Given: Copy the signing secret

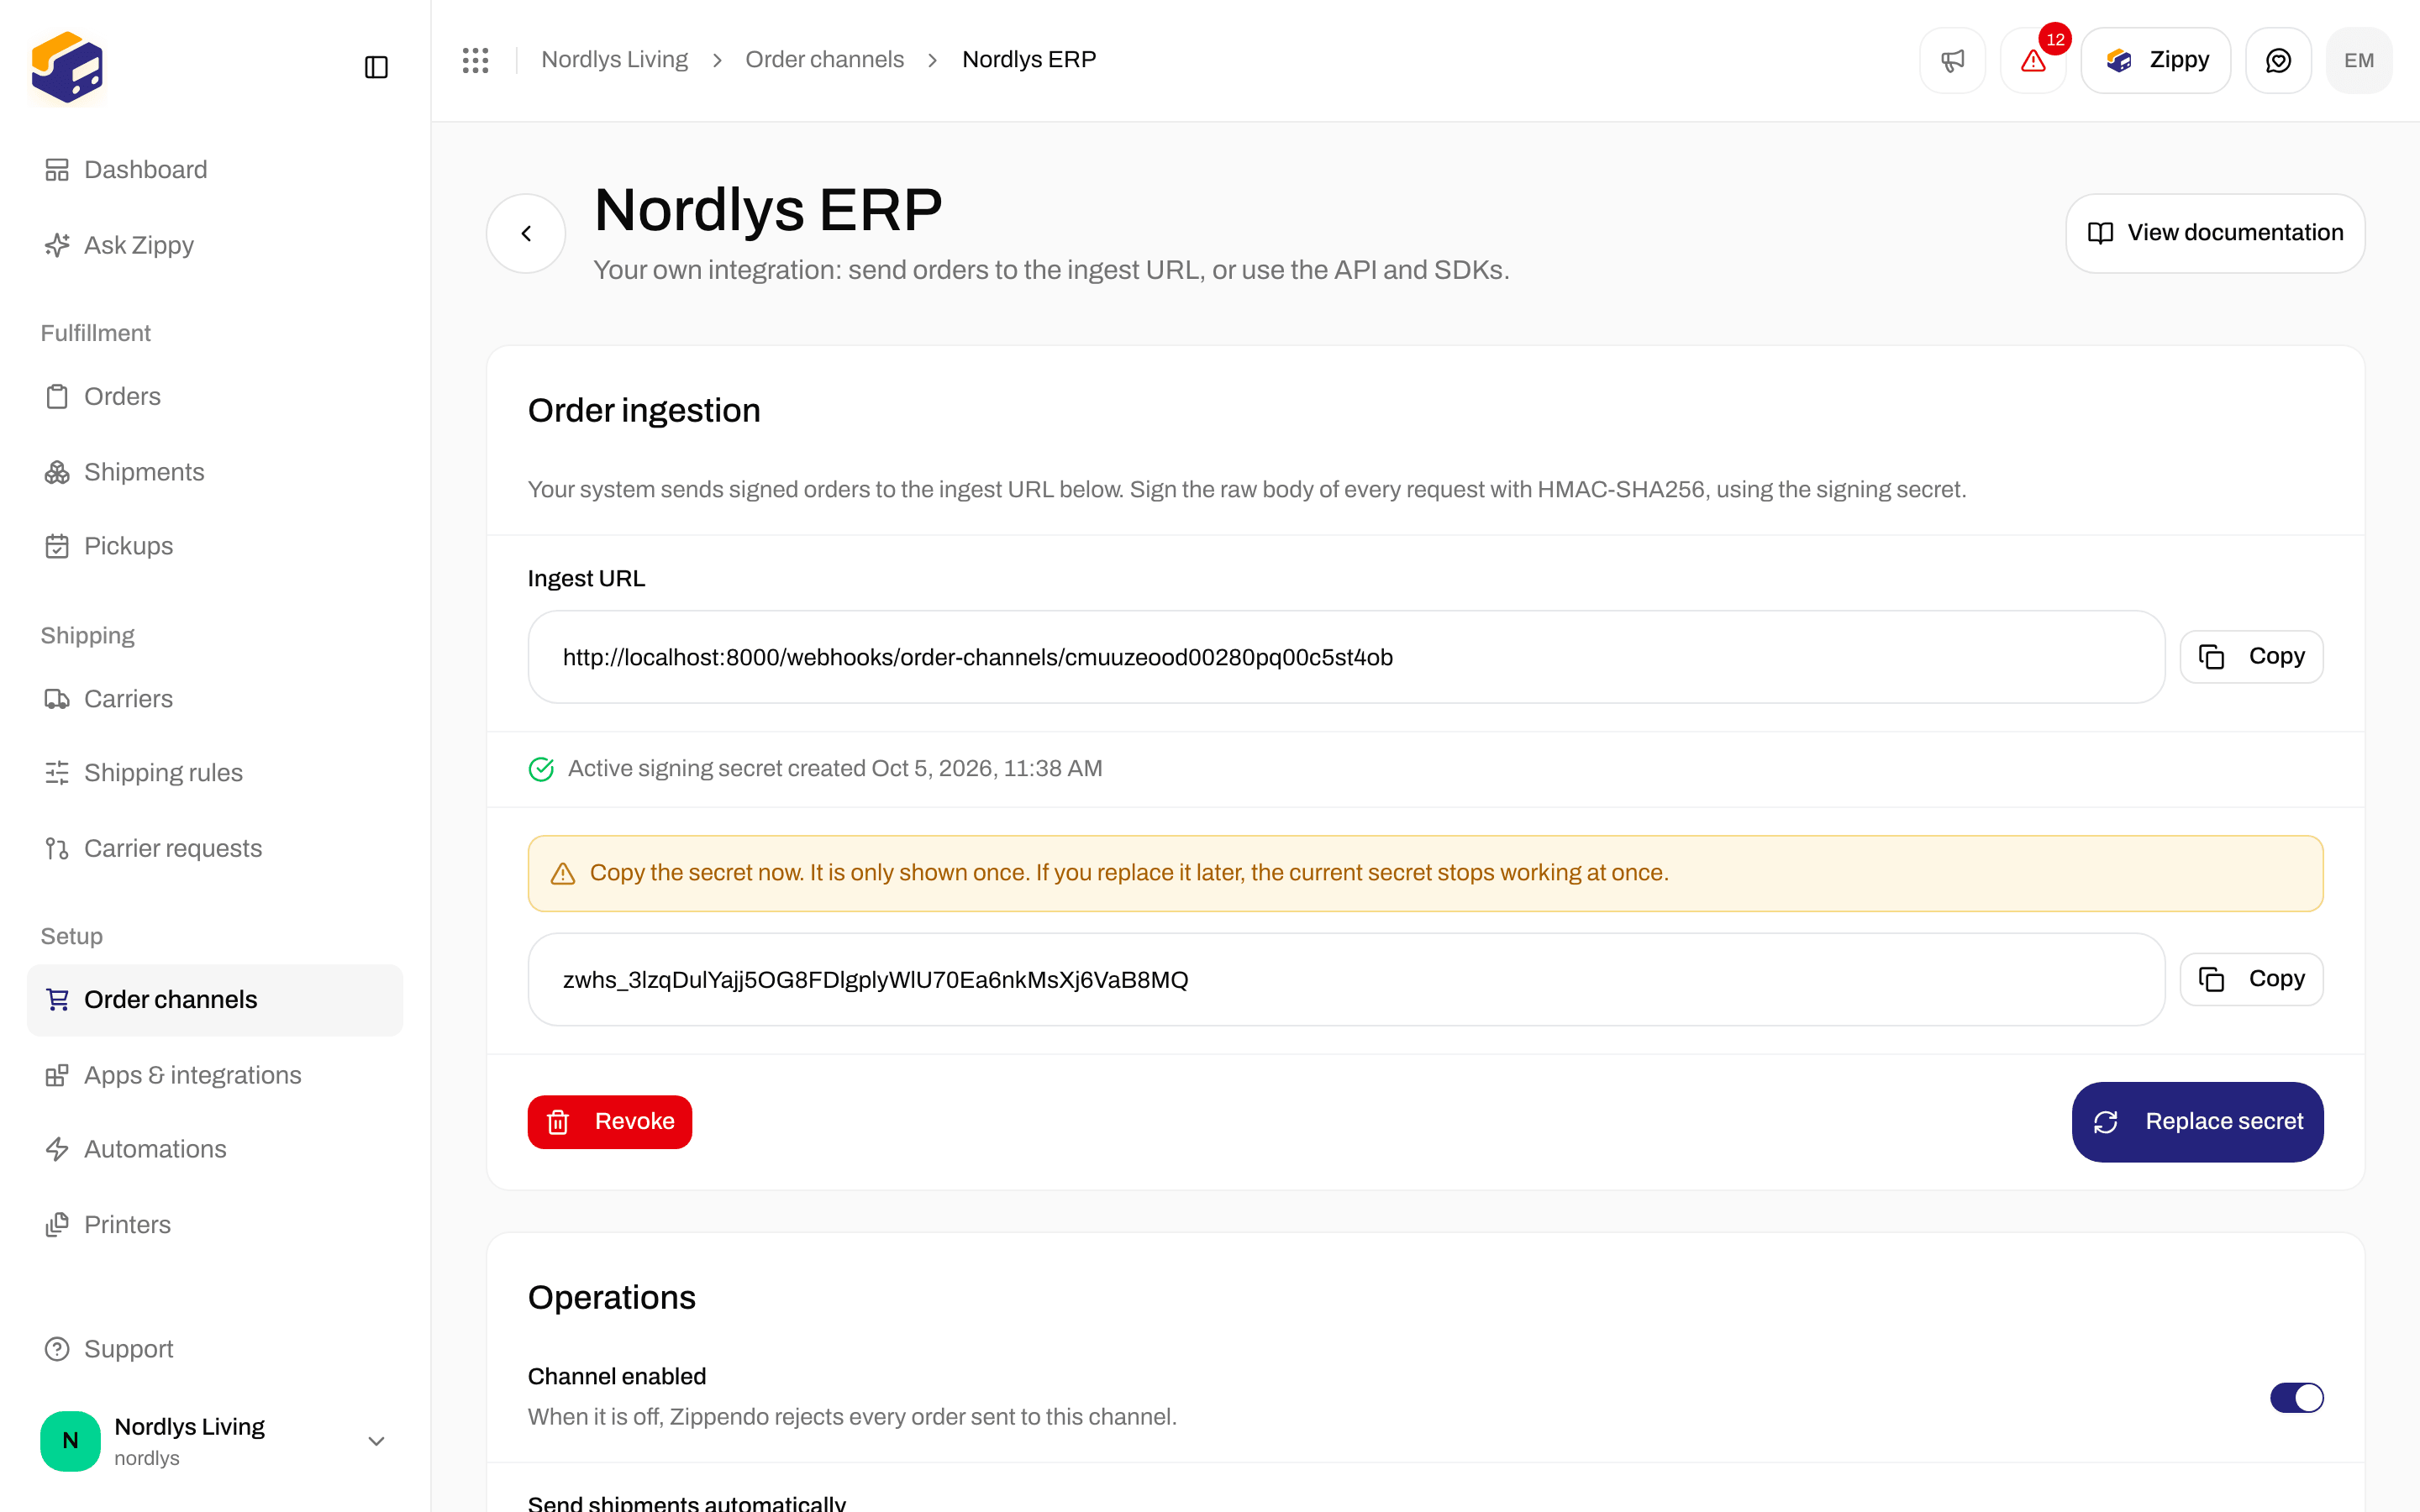Looking at the screenshot, I should (2251, 979).
